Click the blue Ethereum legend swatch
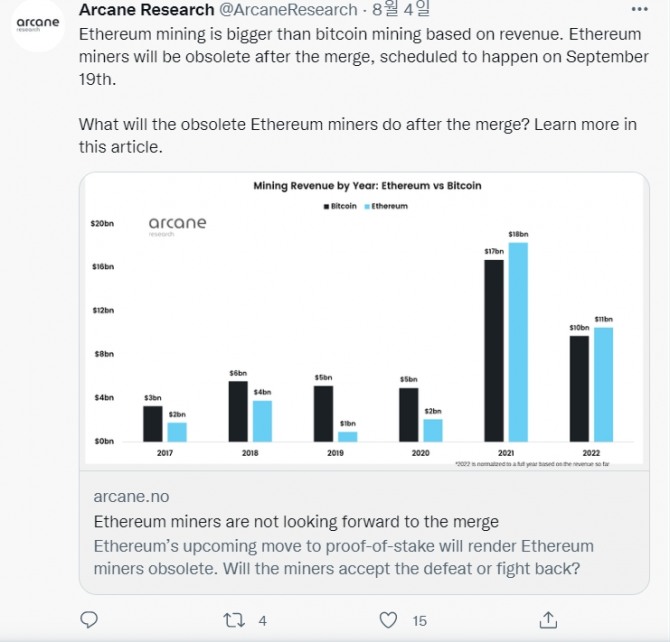This screenshot has width=670, height=642. [x=367, y=207]
